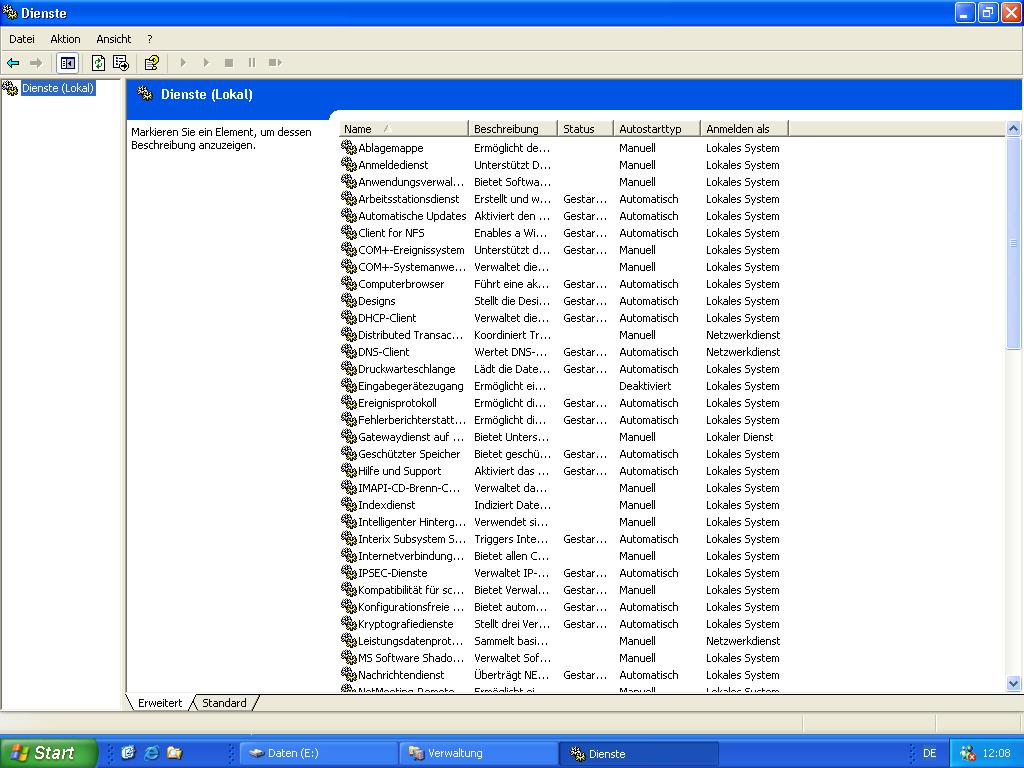Click the Dienste taskbar button

tap(639, 753)
